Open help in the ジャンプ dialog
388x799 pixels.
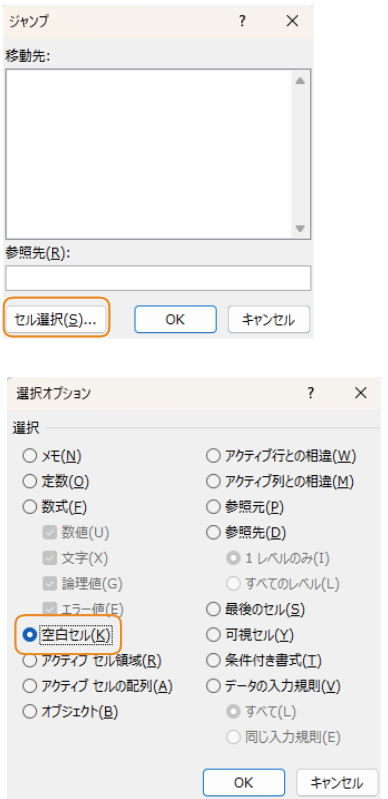(242, 21)
